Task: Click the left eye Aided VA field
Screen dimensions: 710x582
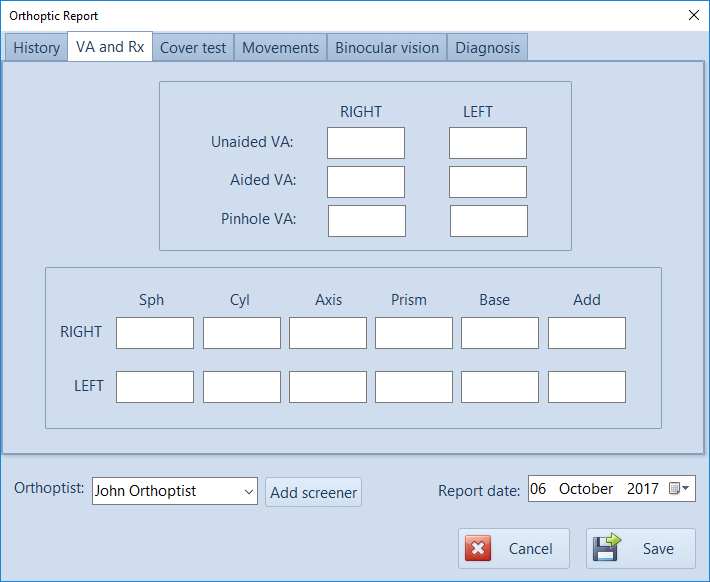Action: click(x=488, y=182)
